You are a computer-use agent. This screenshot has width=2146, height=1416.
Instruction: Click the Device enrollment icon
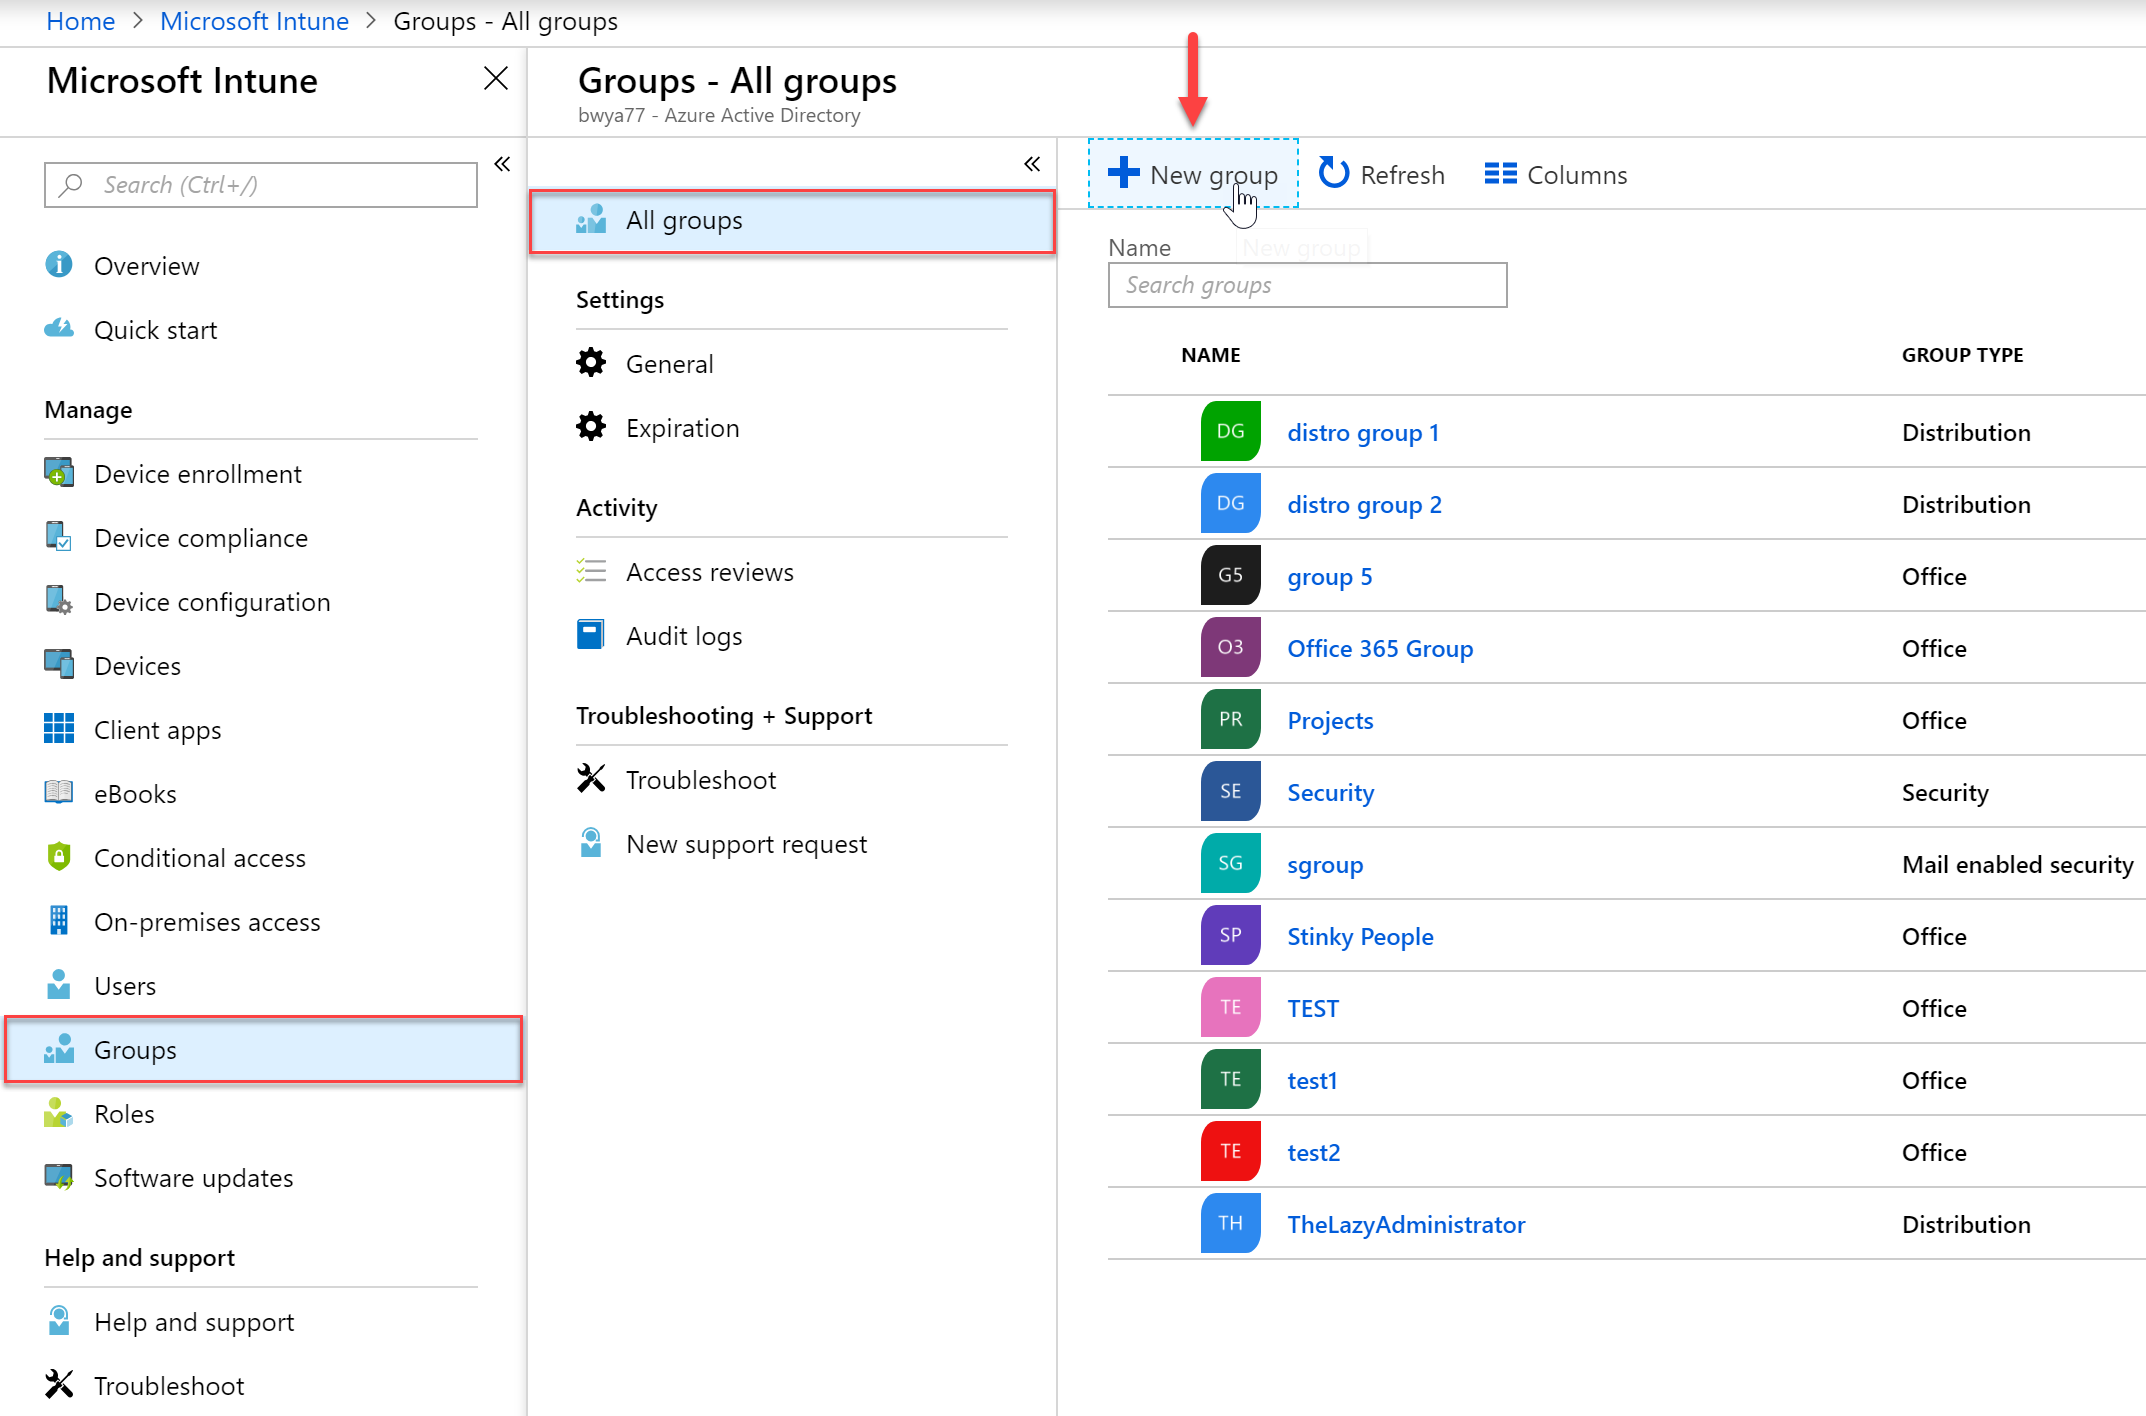click(59, 472)
